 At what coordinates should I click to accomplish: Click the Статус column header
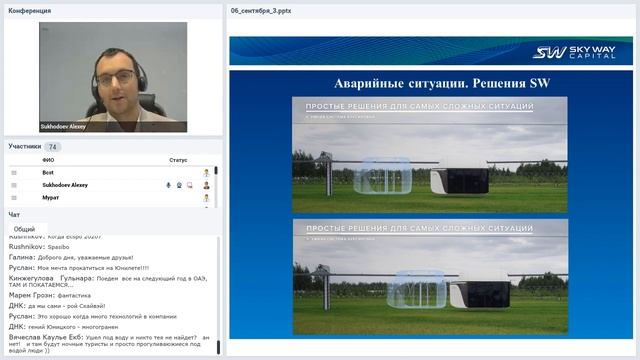[x=178, y=160]
